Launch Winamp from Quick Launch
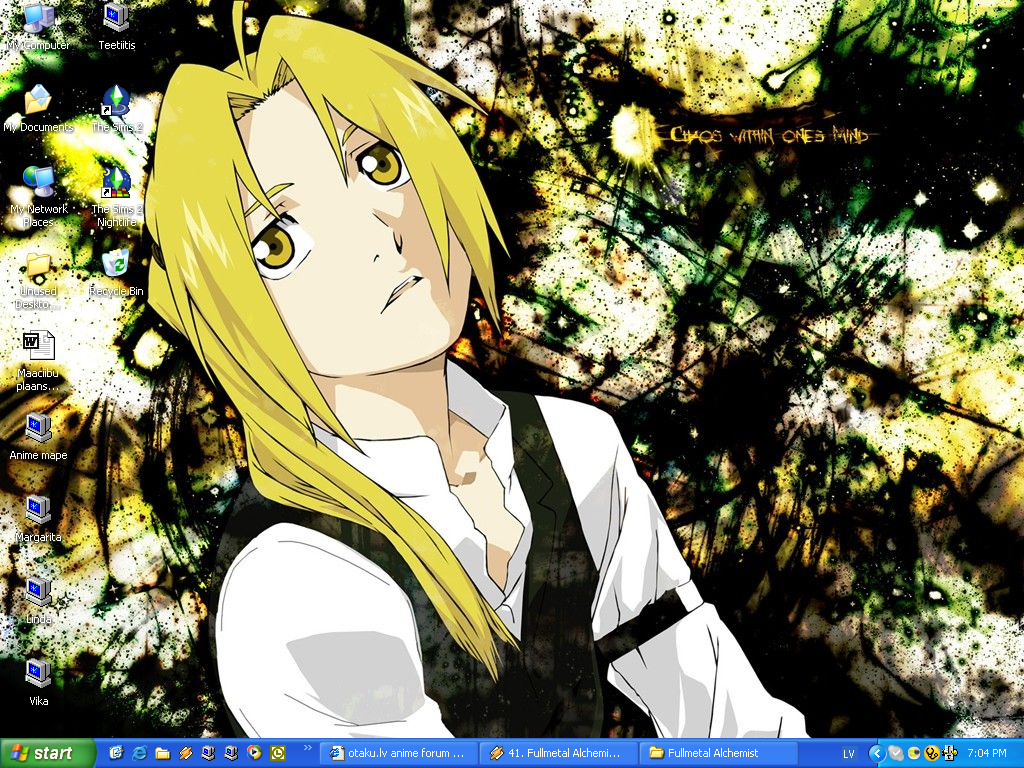This screenshot has width=1024, height=768. [x=185, y=753]
